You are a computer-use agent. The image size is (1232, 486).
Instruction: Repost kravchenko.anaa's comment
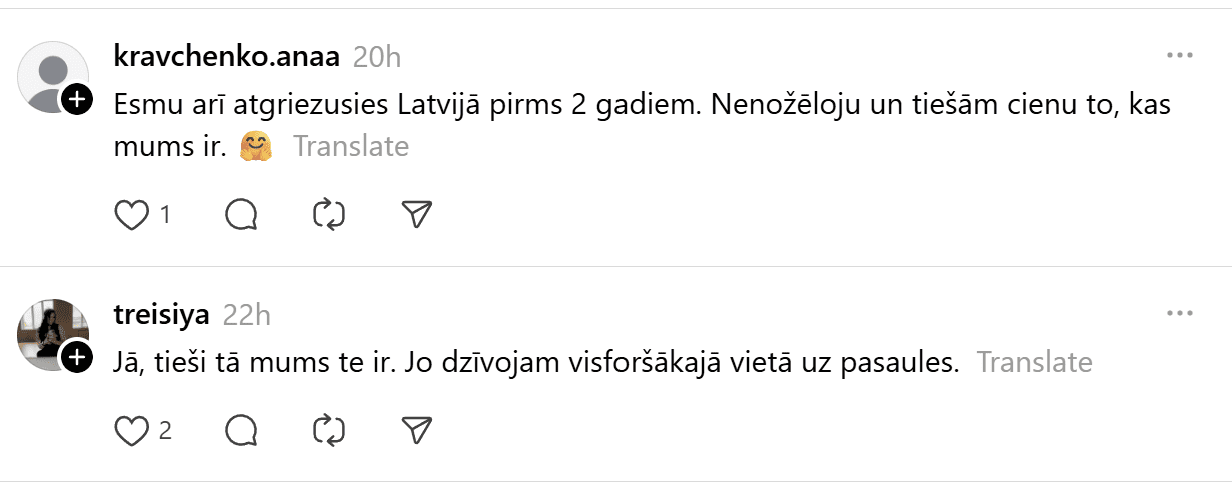[x=329, y=215]
